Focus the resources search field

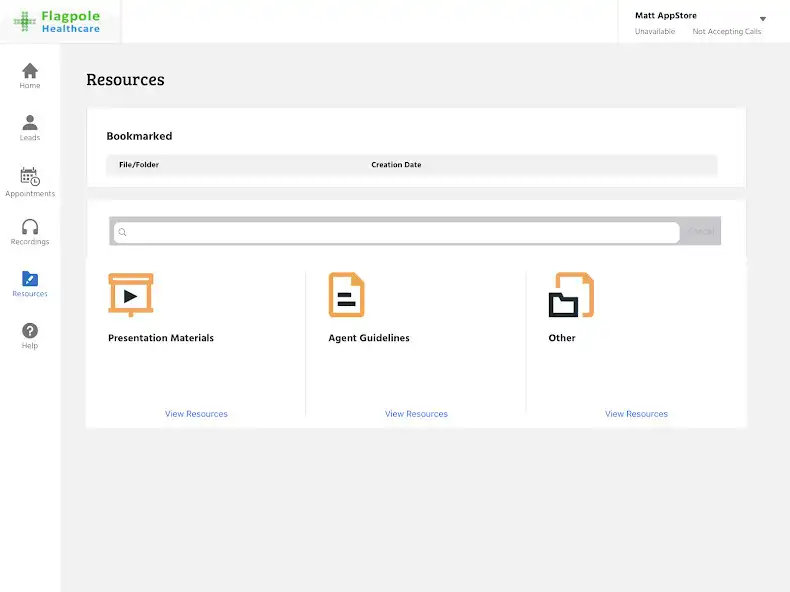(400, 232)
